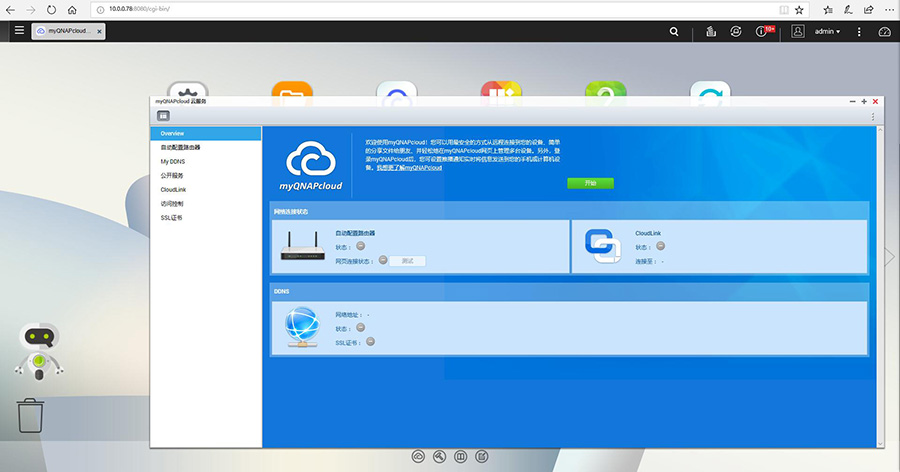
Task: Click the Qboost robot assistant icon
Action: pyautogui.click(x=38, y=354)
